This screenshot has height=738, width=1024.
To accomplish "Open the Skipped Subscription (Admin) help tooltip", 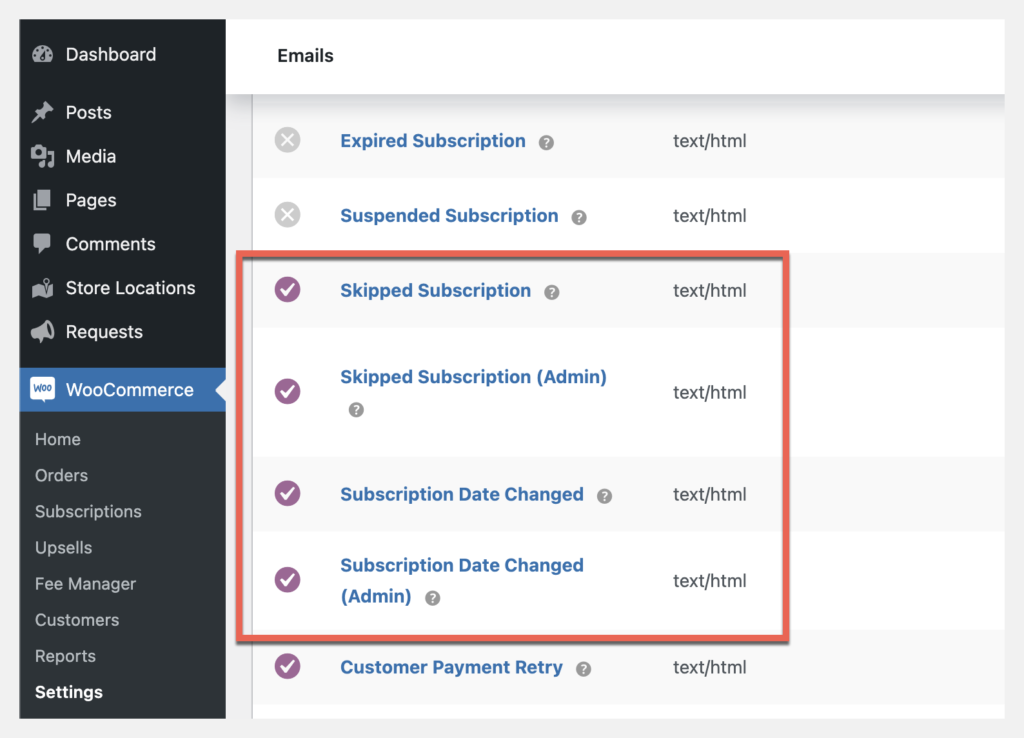I will [x=356, y=409].
